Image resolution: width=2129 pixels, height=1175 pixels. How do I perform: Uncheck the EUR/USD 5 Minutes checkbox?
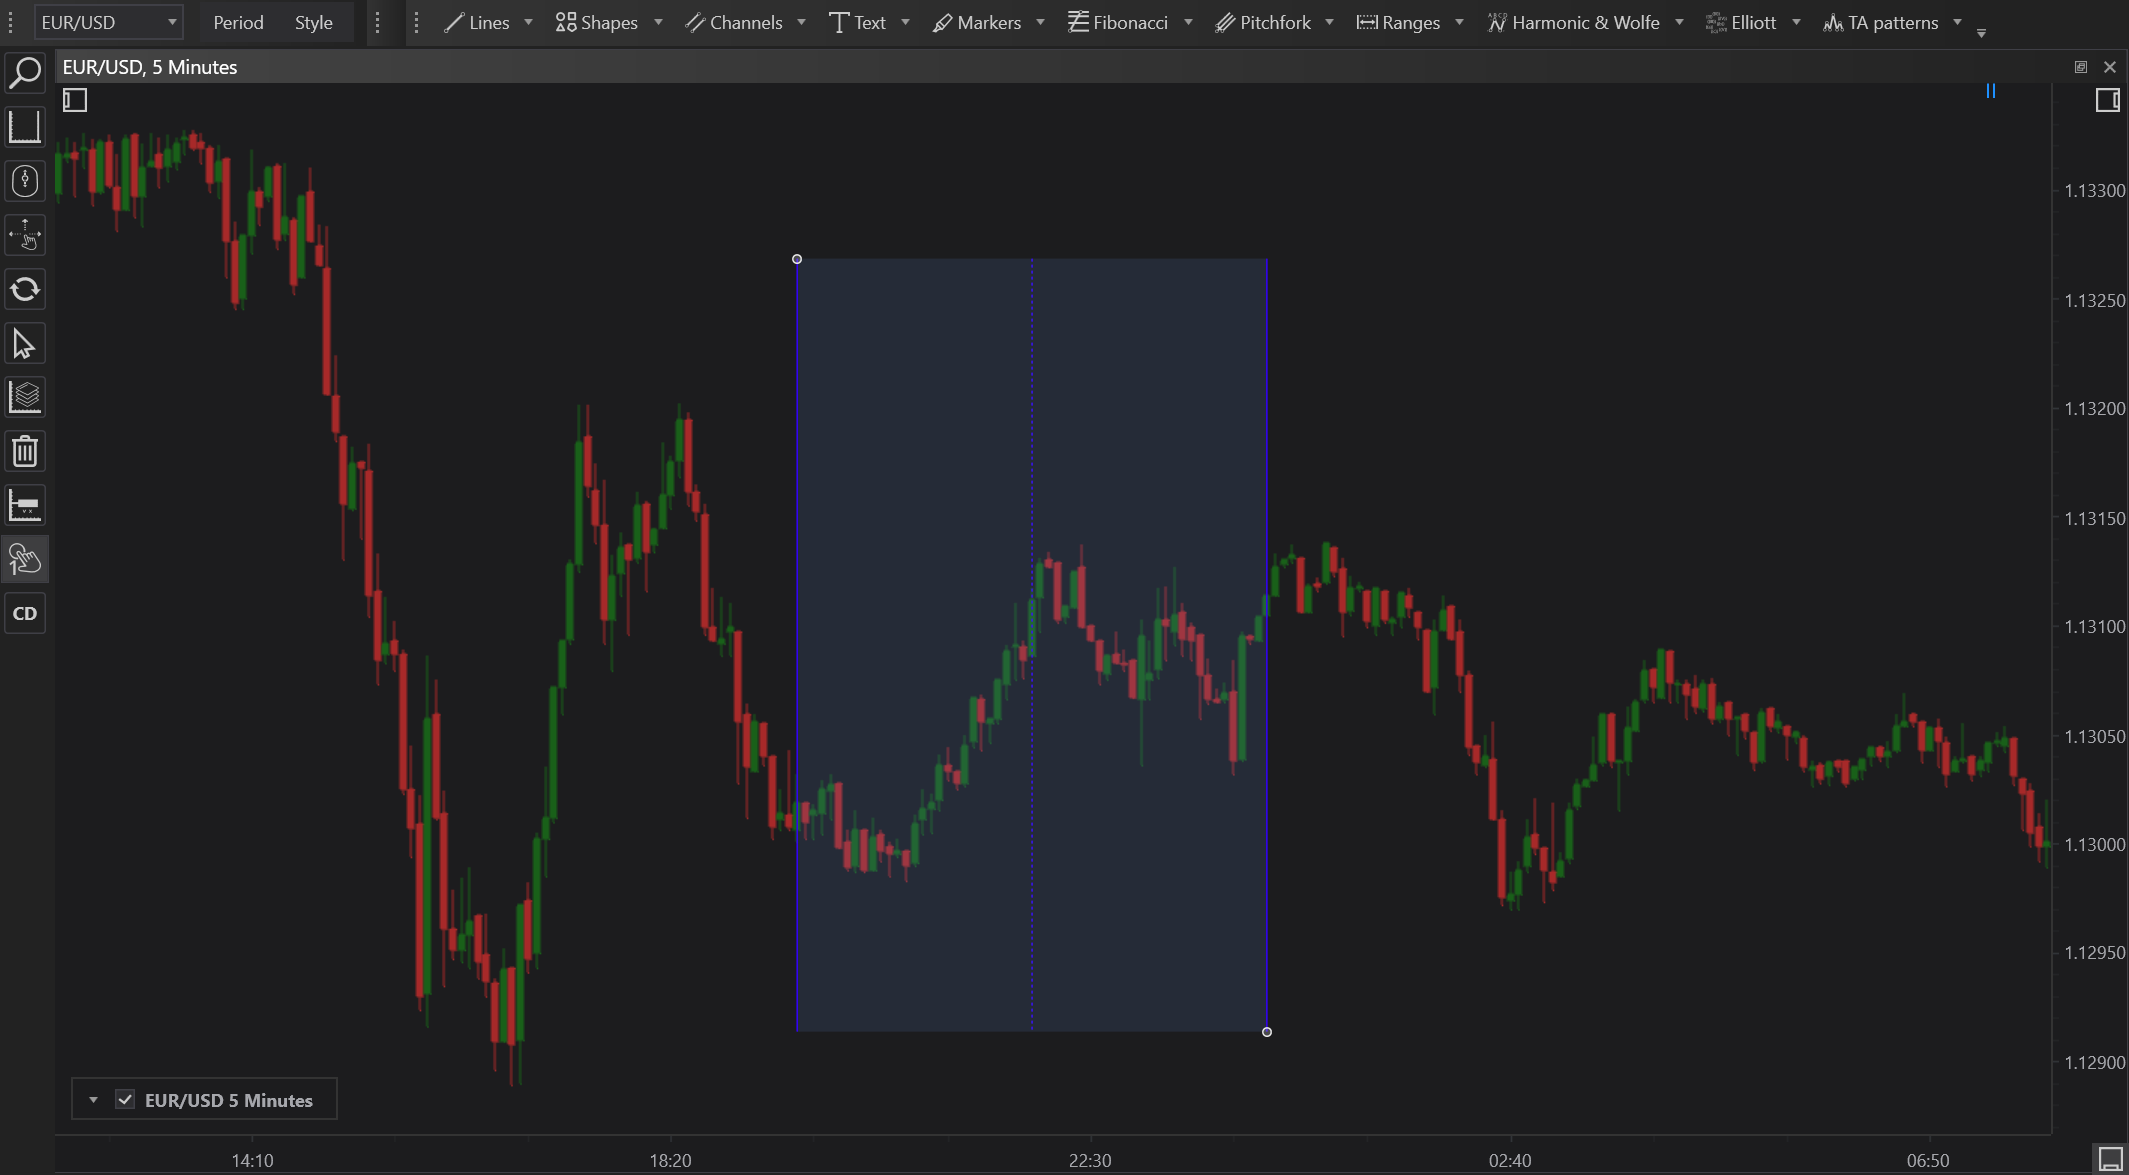pyautogui.click(x=125, y=1100)
